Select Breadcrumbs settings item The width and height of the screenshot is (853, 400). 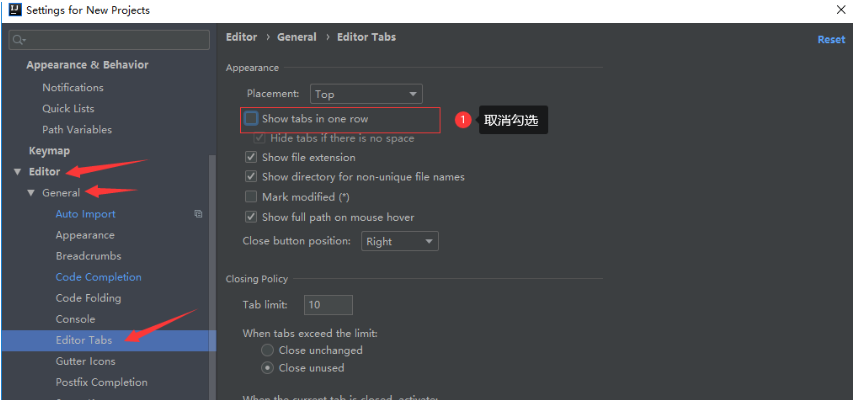[88, 256]
